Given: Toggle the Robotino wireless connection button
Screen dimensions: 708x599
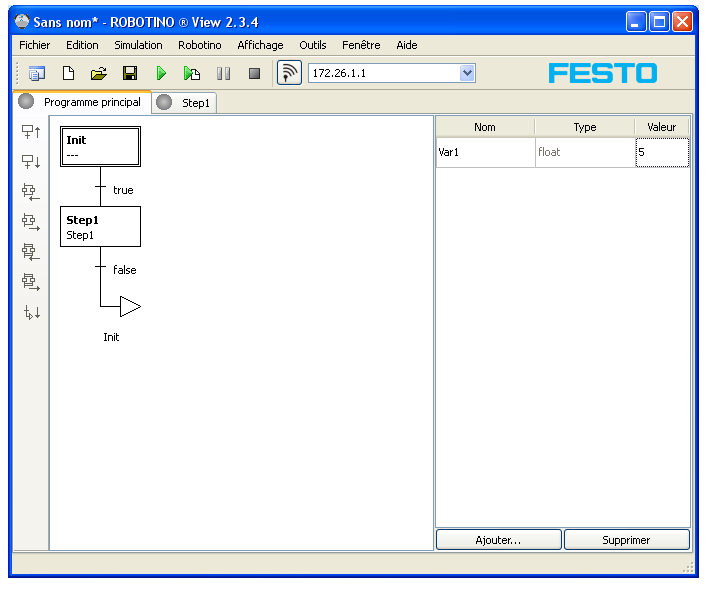Looking at the screenshot, I should (x=289, y=73).
